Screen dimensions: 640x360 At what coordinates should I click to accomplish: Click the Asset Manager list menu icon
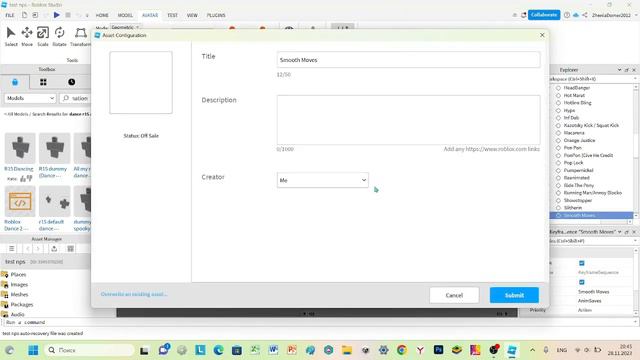[11, 249]
